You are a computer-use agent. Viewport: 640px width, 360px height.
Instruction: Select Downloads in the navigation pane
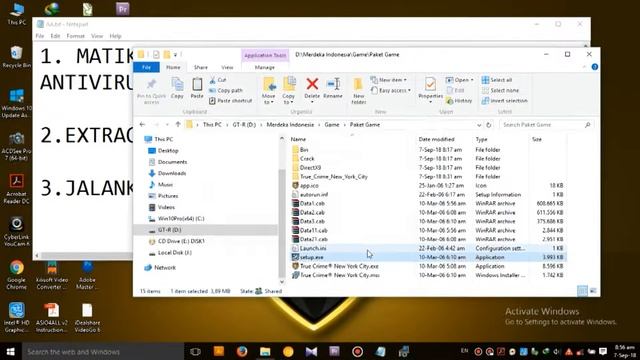[172, 173]
